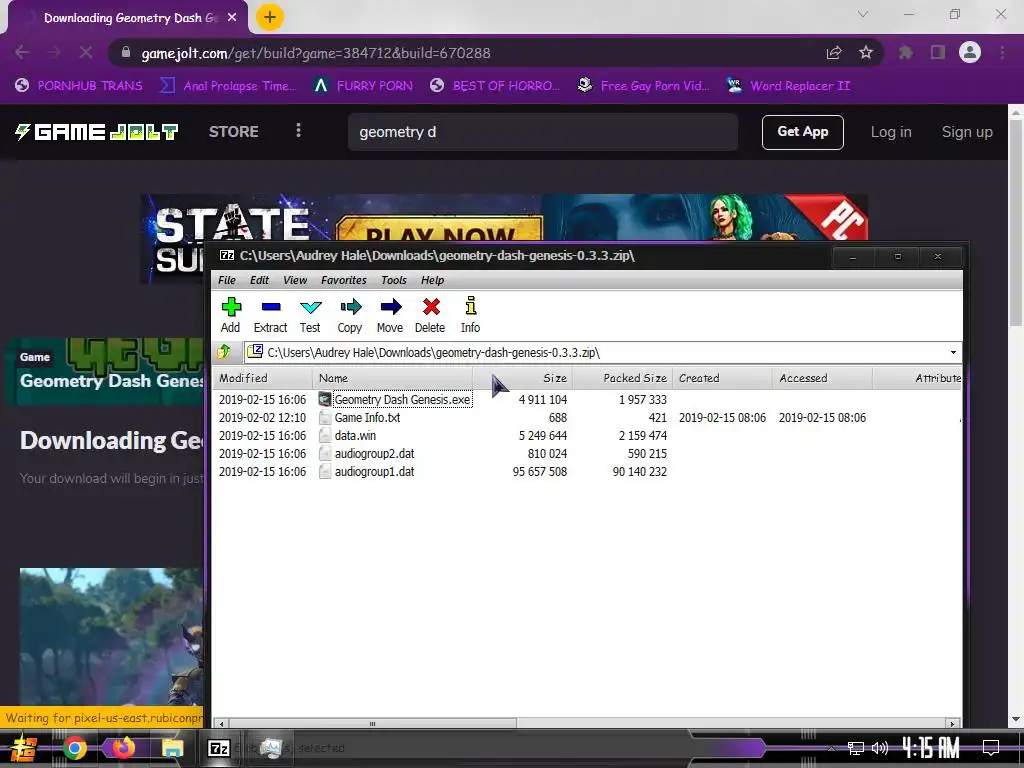Viewport: 1024px width, 768px height.
Task: Click the share page icon in address bar
Action: click(834, 53)
